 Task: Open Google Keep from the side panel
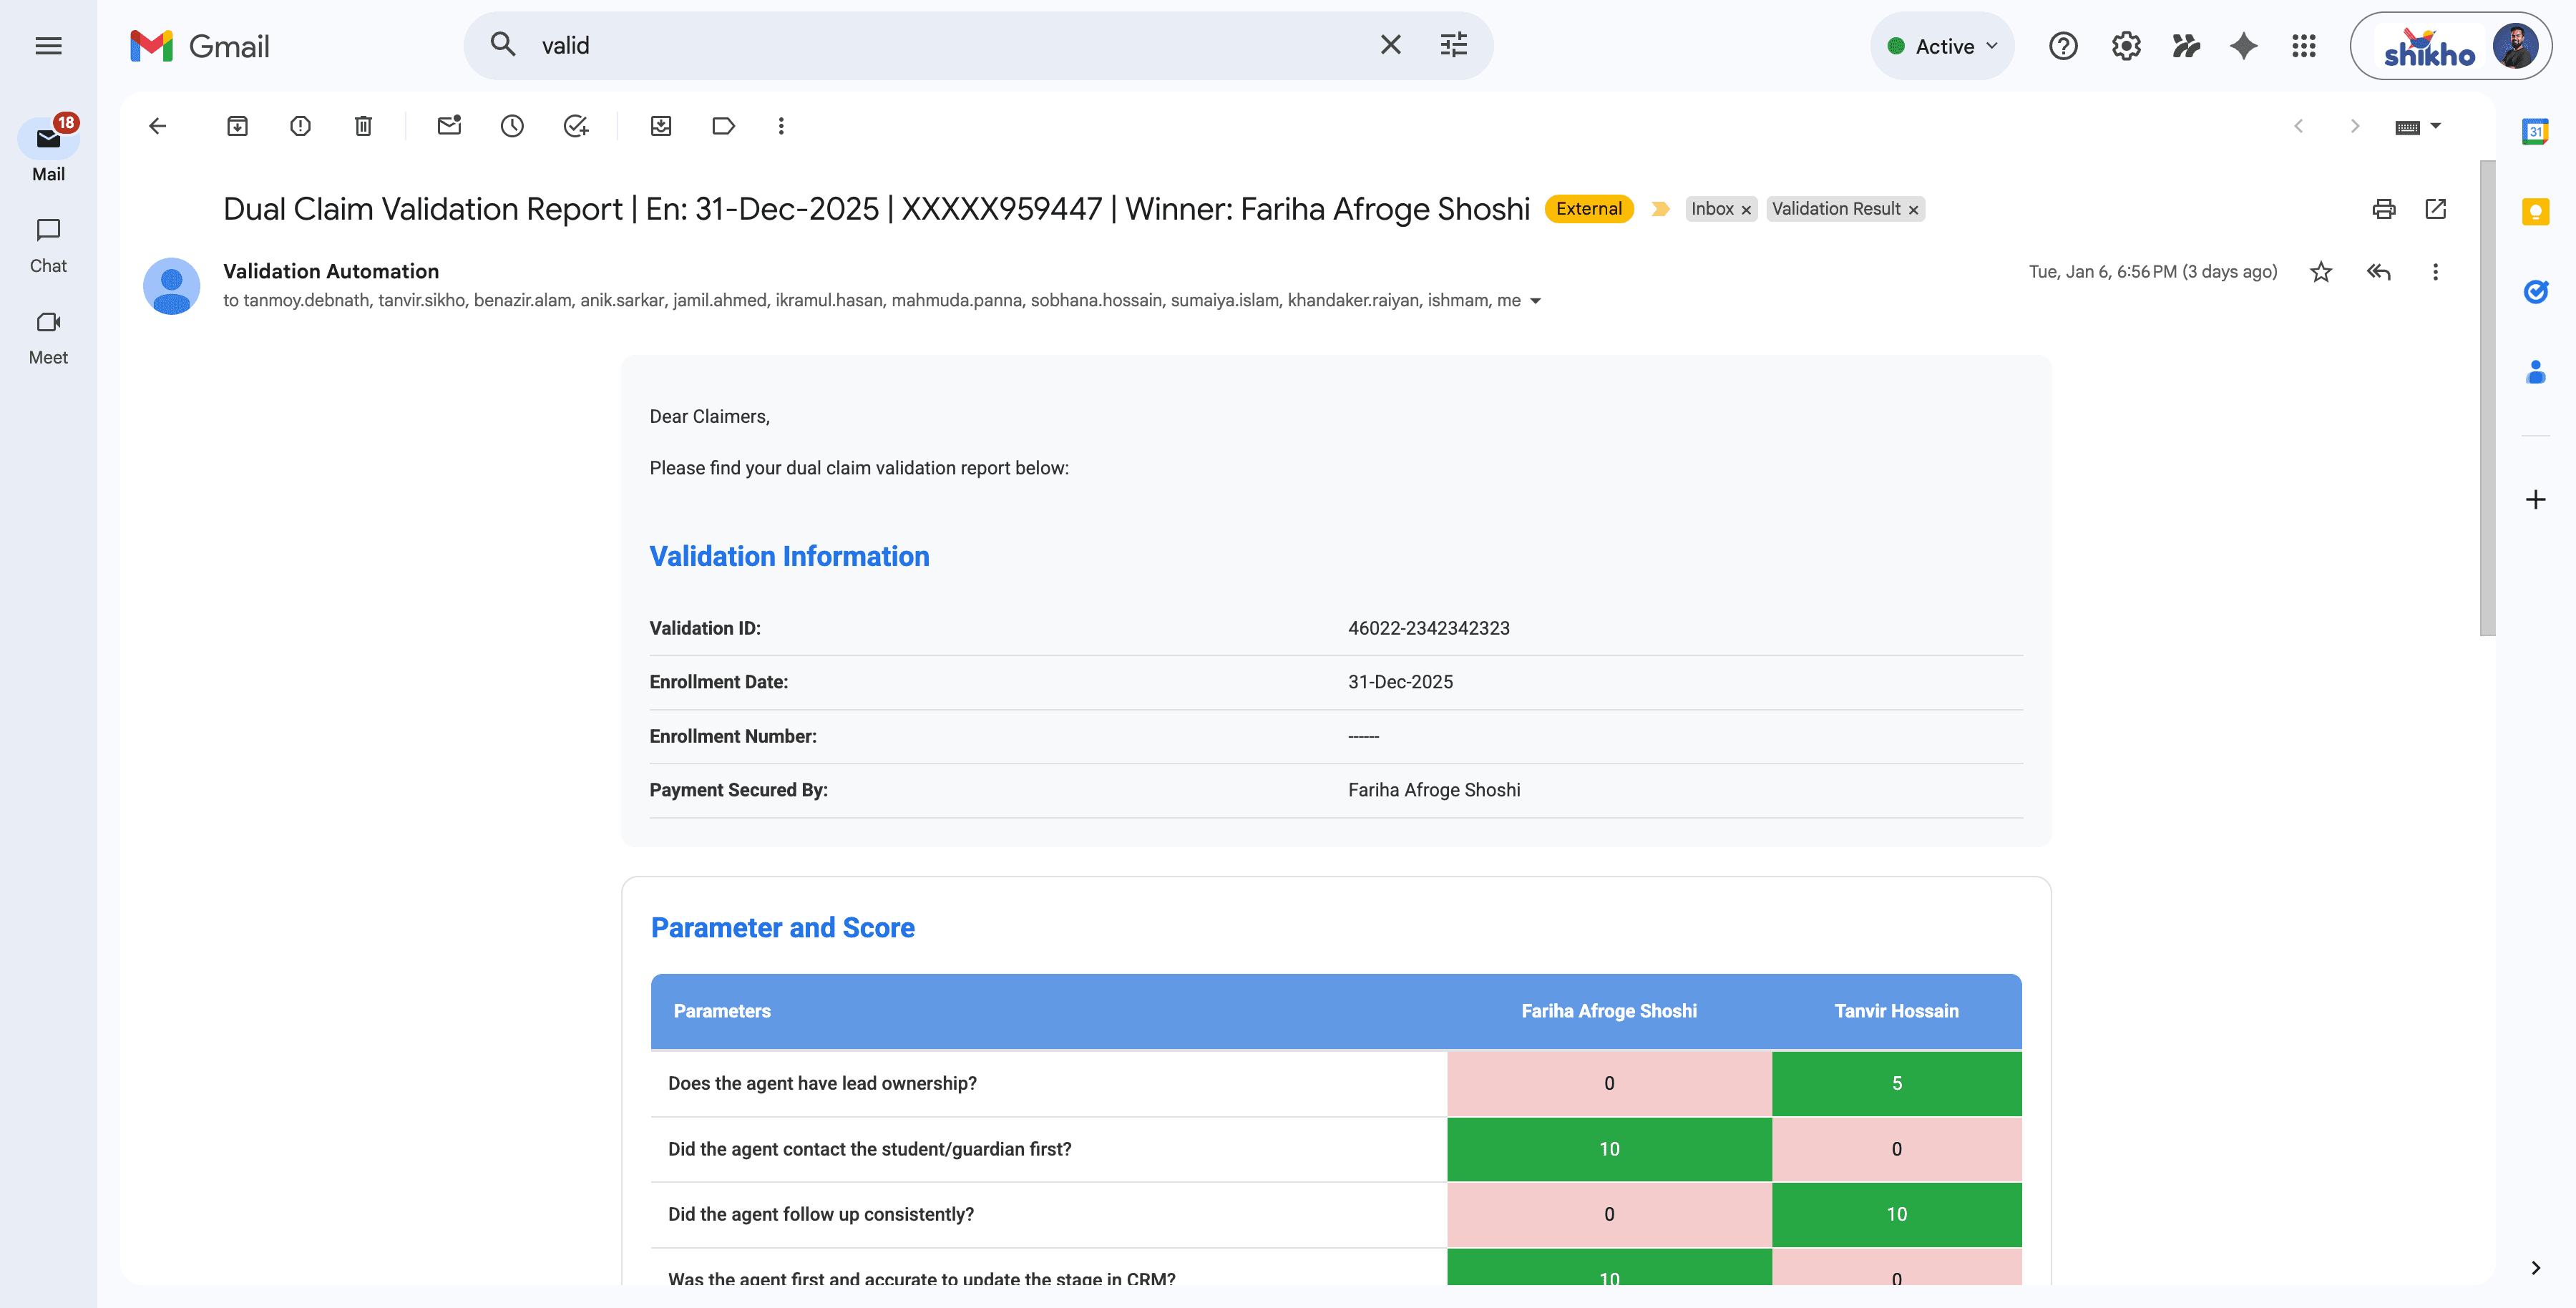point(2537,212)
